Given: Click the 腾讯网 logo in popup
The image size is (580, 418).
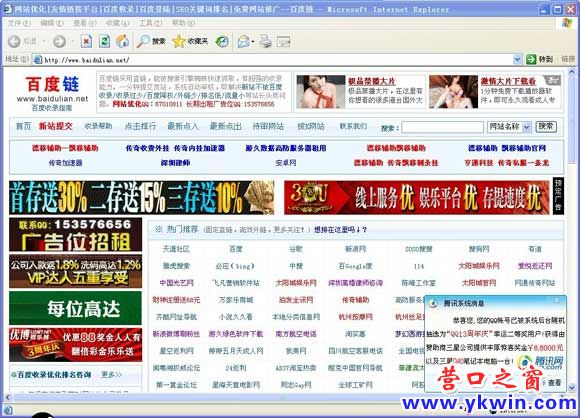Looking at the screenshot, I should coord(540,362).
